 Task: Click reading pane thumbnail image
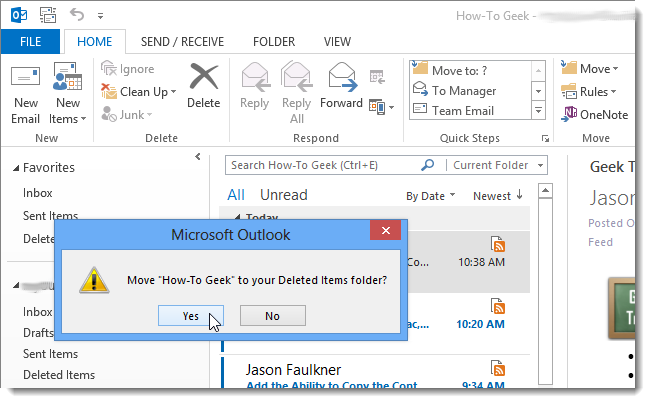pos(621,308)
